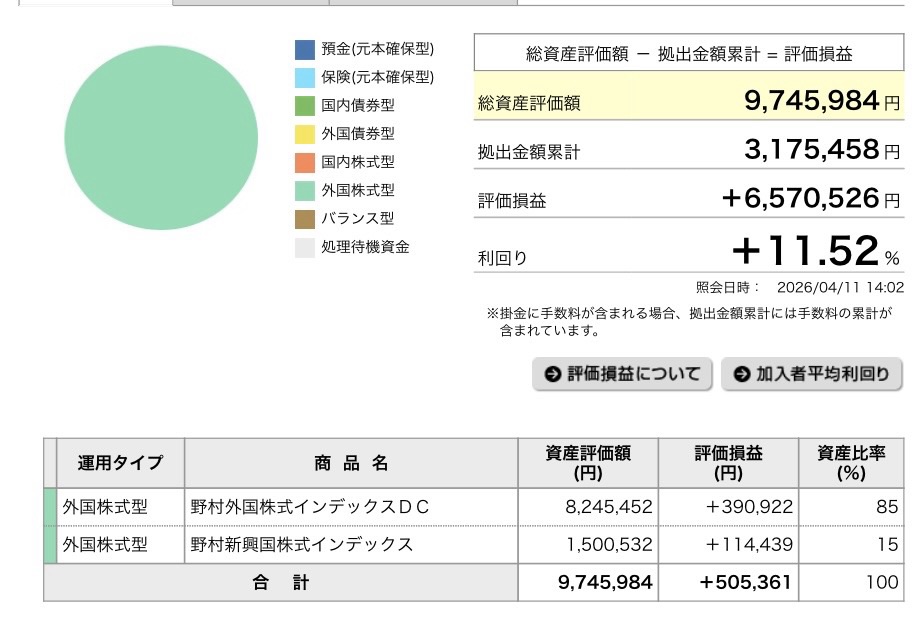Select the 商品名 column header
Image resolution: width=922 pixels, height=625 pixels.
350,463
